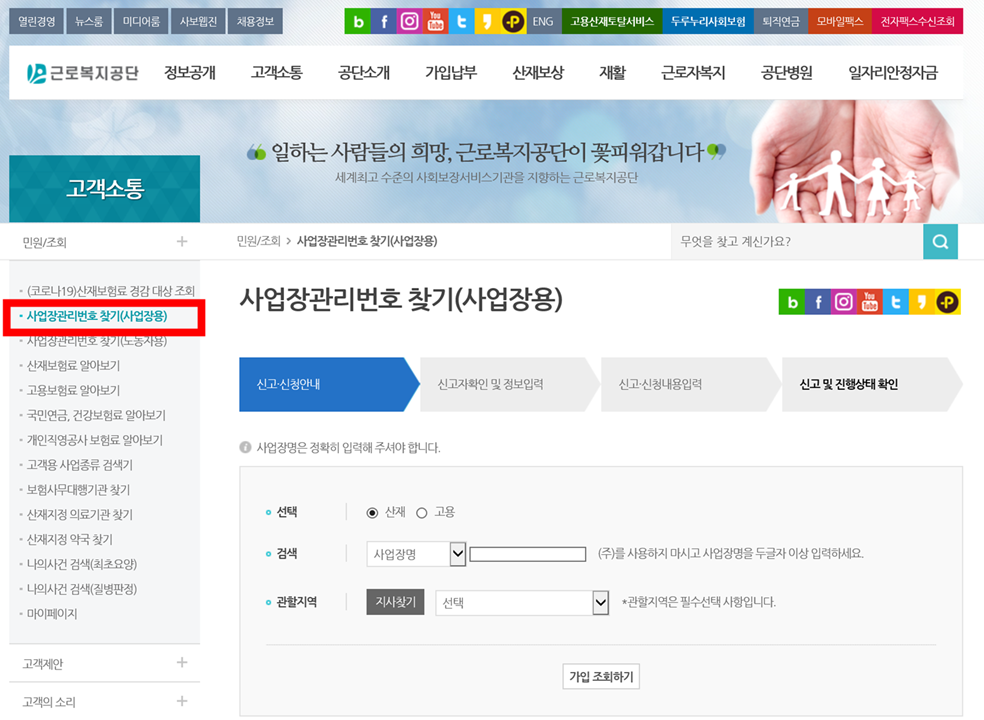The width and height of the screenshot is (984, 720).
Task: Open 산재지정 약국 찾기 in sidebar
Action: (69, 540)
